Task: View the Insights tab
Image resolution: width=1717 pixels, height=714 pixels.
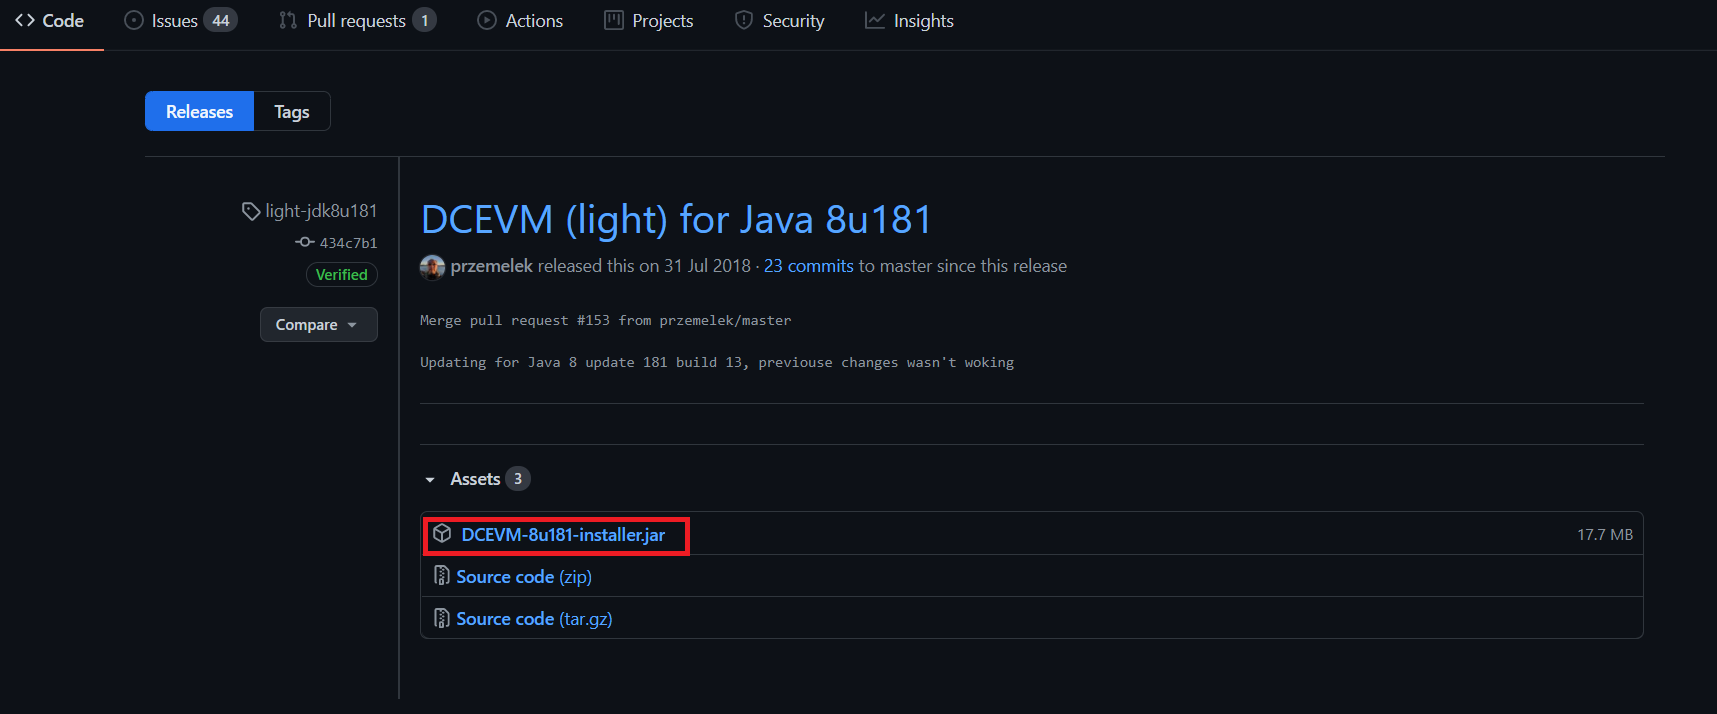Action: [909, 21]
